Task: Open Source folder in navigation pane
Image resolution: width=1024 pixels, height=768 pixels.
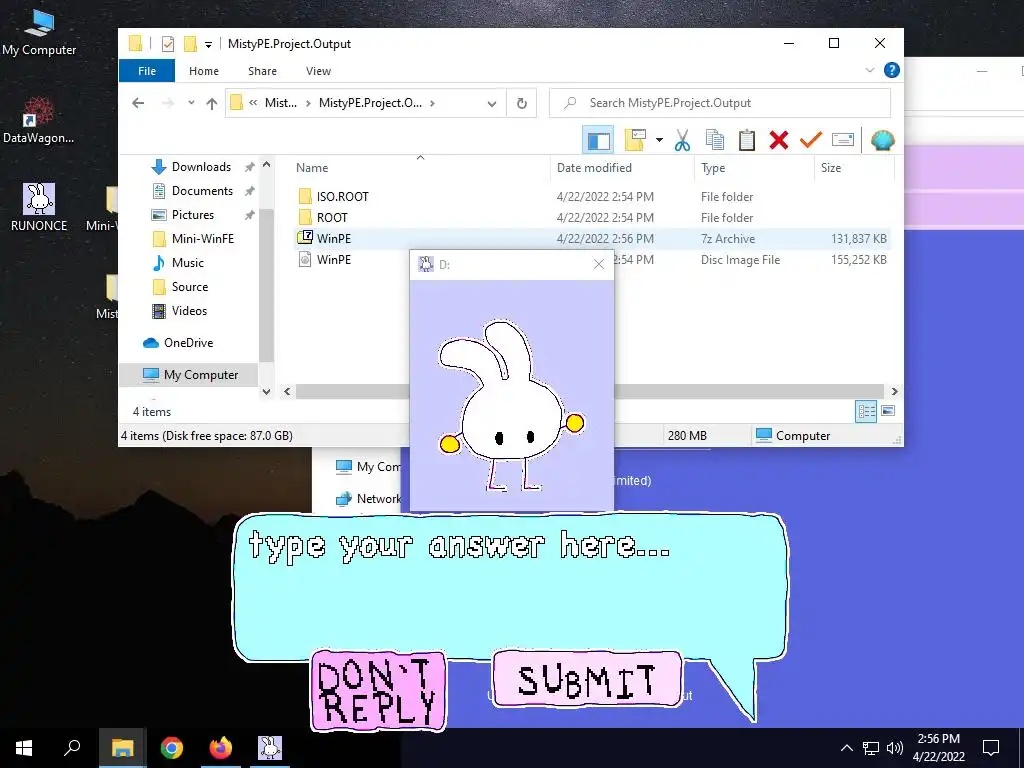Action: (189, 287)
